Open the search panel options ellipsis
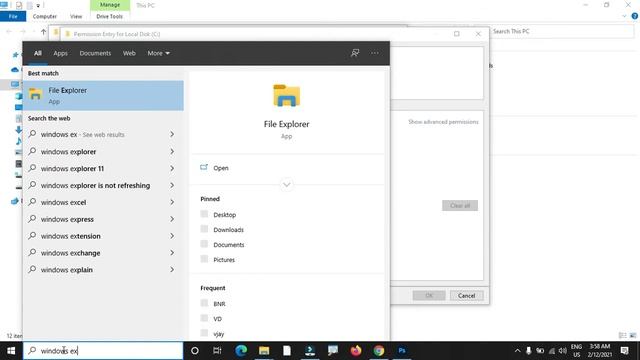This screenshot has width=640, height=360. tap(375, 53)
